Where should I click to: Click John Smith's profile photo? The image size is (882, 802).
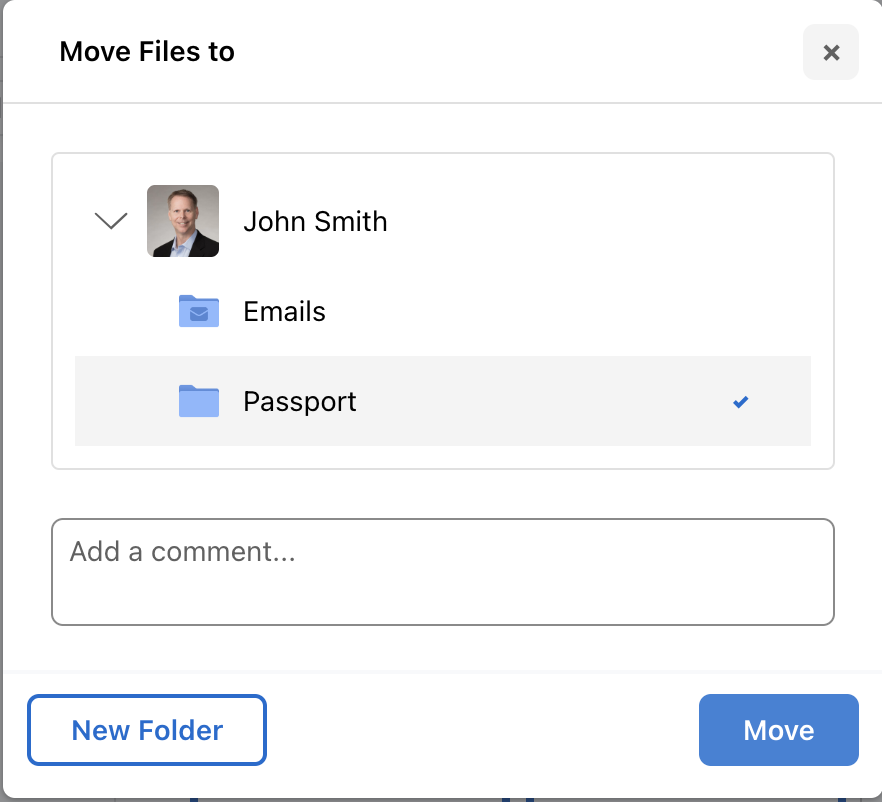pos(183,221)
